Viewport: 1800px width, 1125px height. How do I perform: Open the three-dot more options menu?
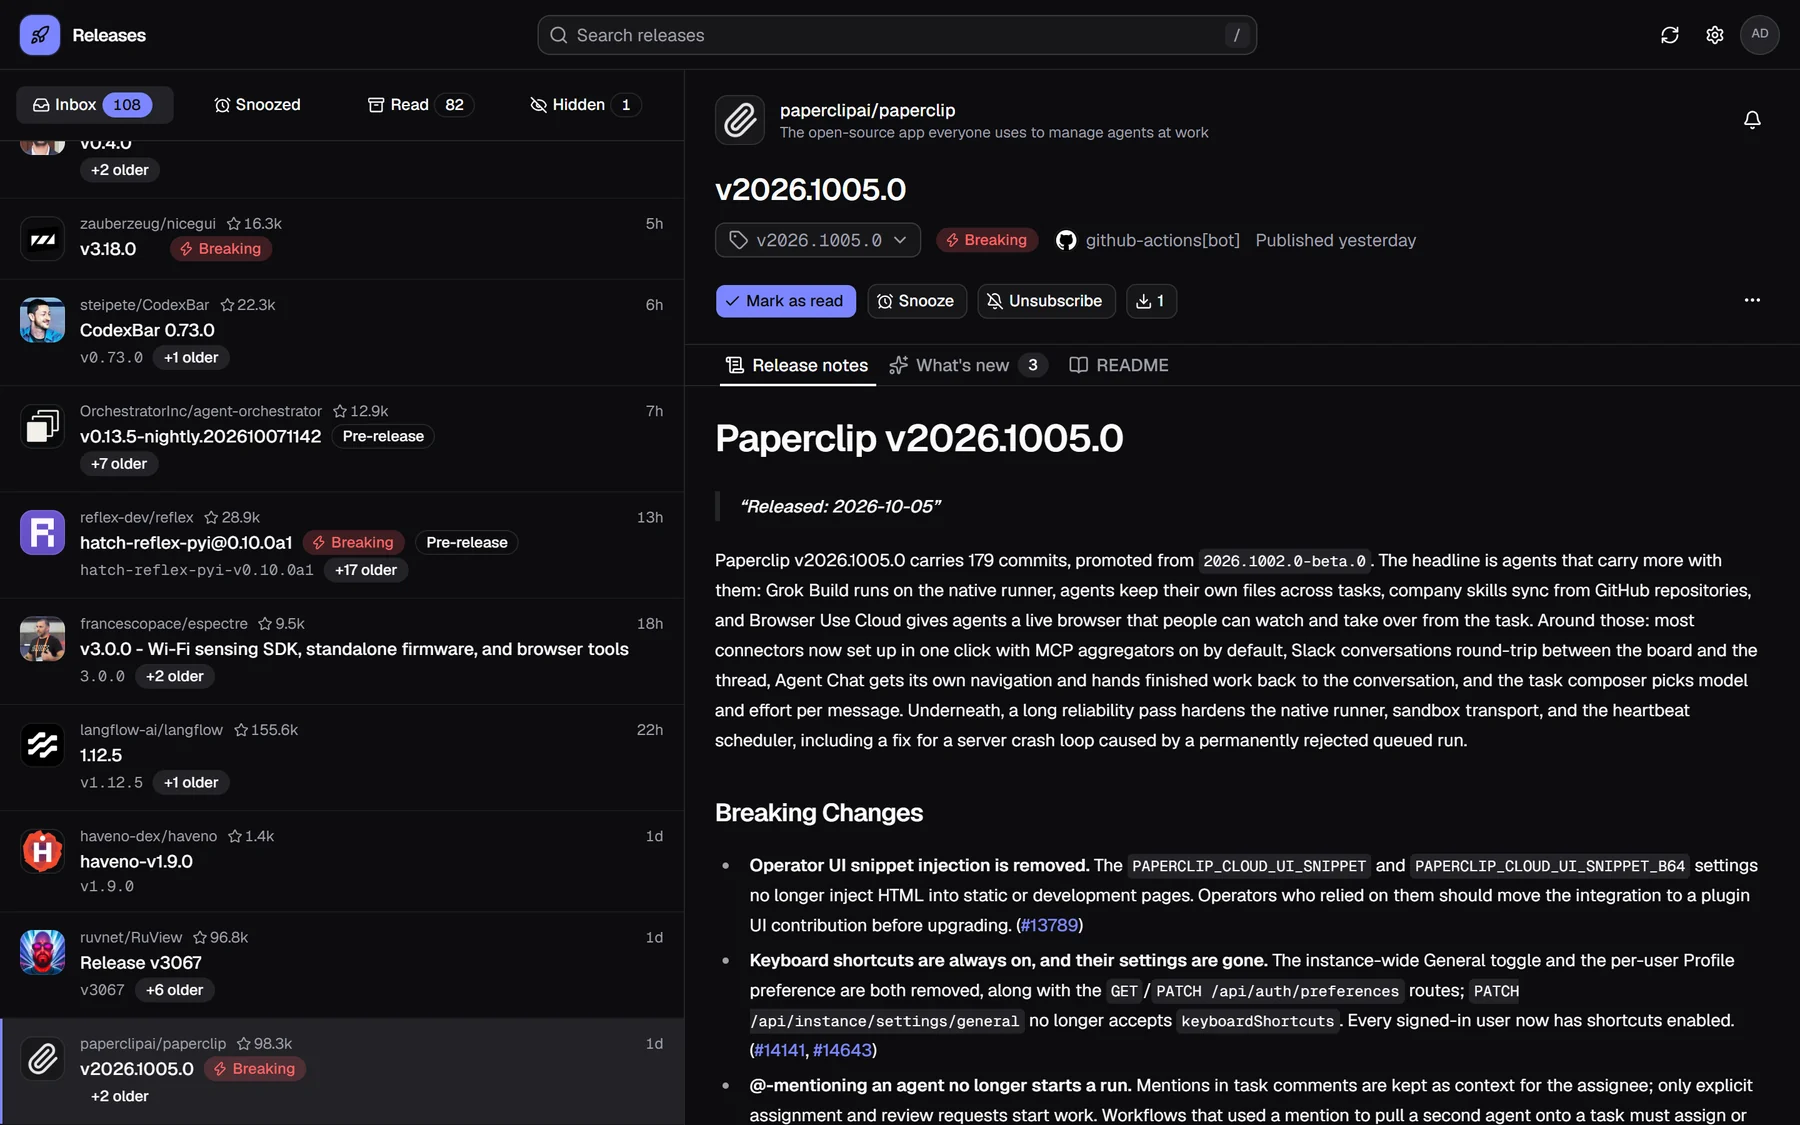tap(1752, 300)
